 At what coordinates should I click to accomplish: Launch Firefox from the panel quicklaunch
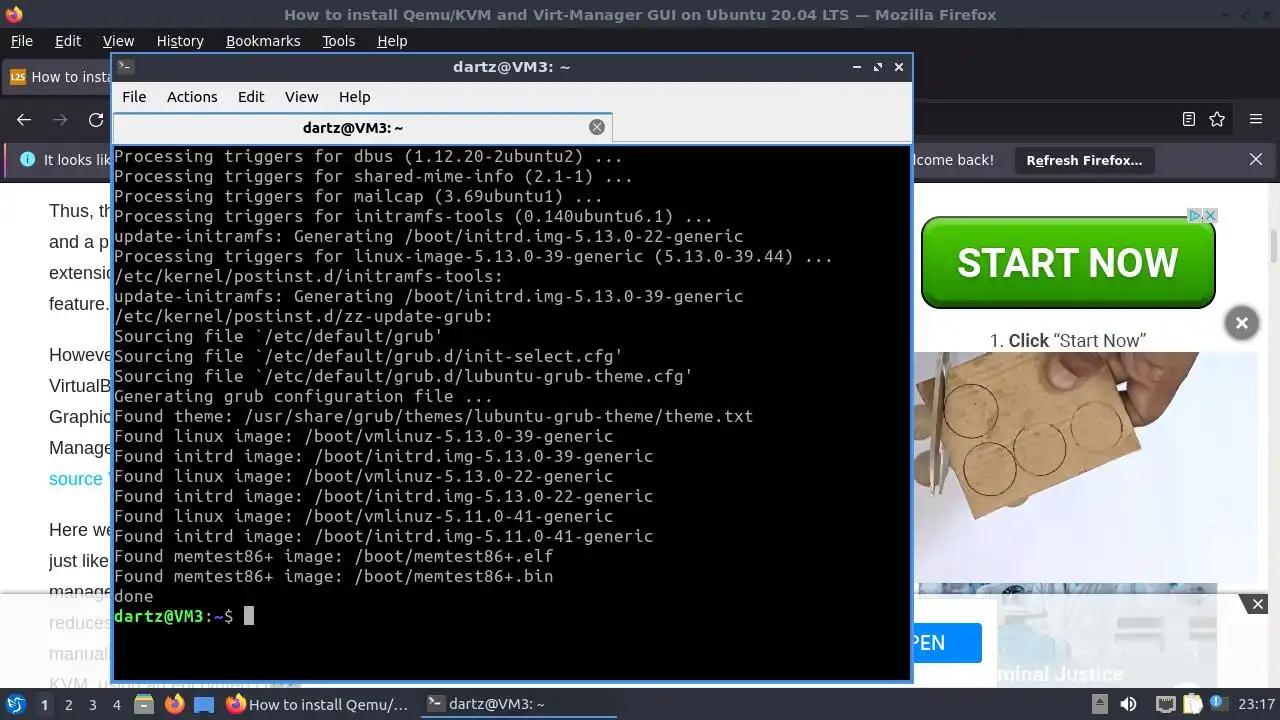click(x=174, y=704)
